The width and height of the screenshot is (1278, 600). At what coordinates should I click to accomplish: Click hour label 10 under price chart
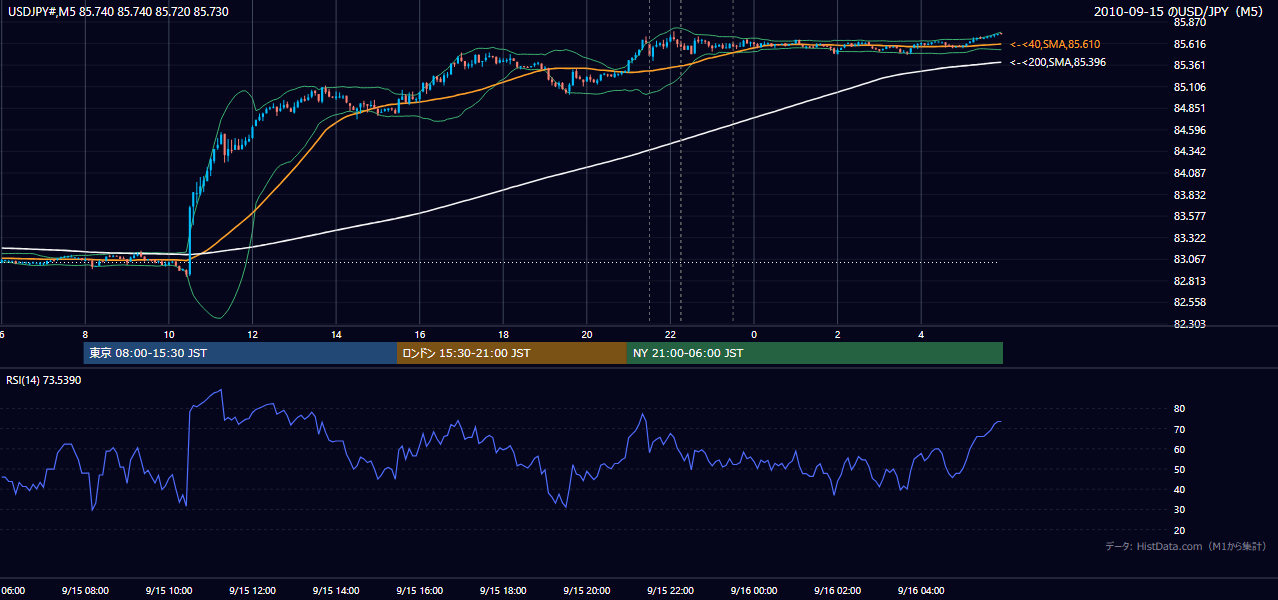[169, 334]
